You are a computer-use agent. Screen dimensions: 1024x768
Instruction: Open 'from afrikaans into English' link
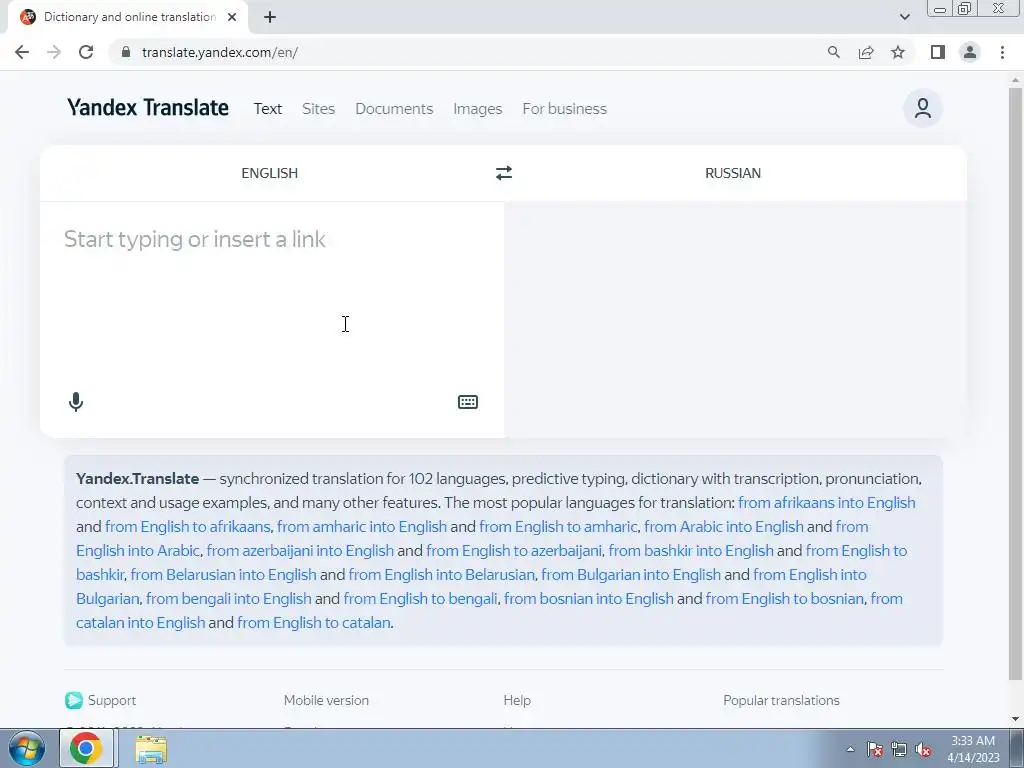coord(827,503)
